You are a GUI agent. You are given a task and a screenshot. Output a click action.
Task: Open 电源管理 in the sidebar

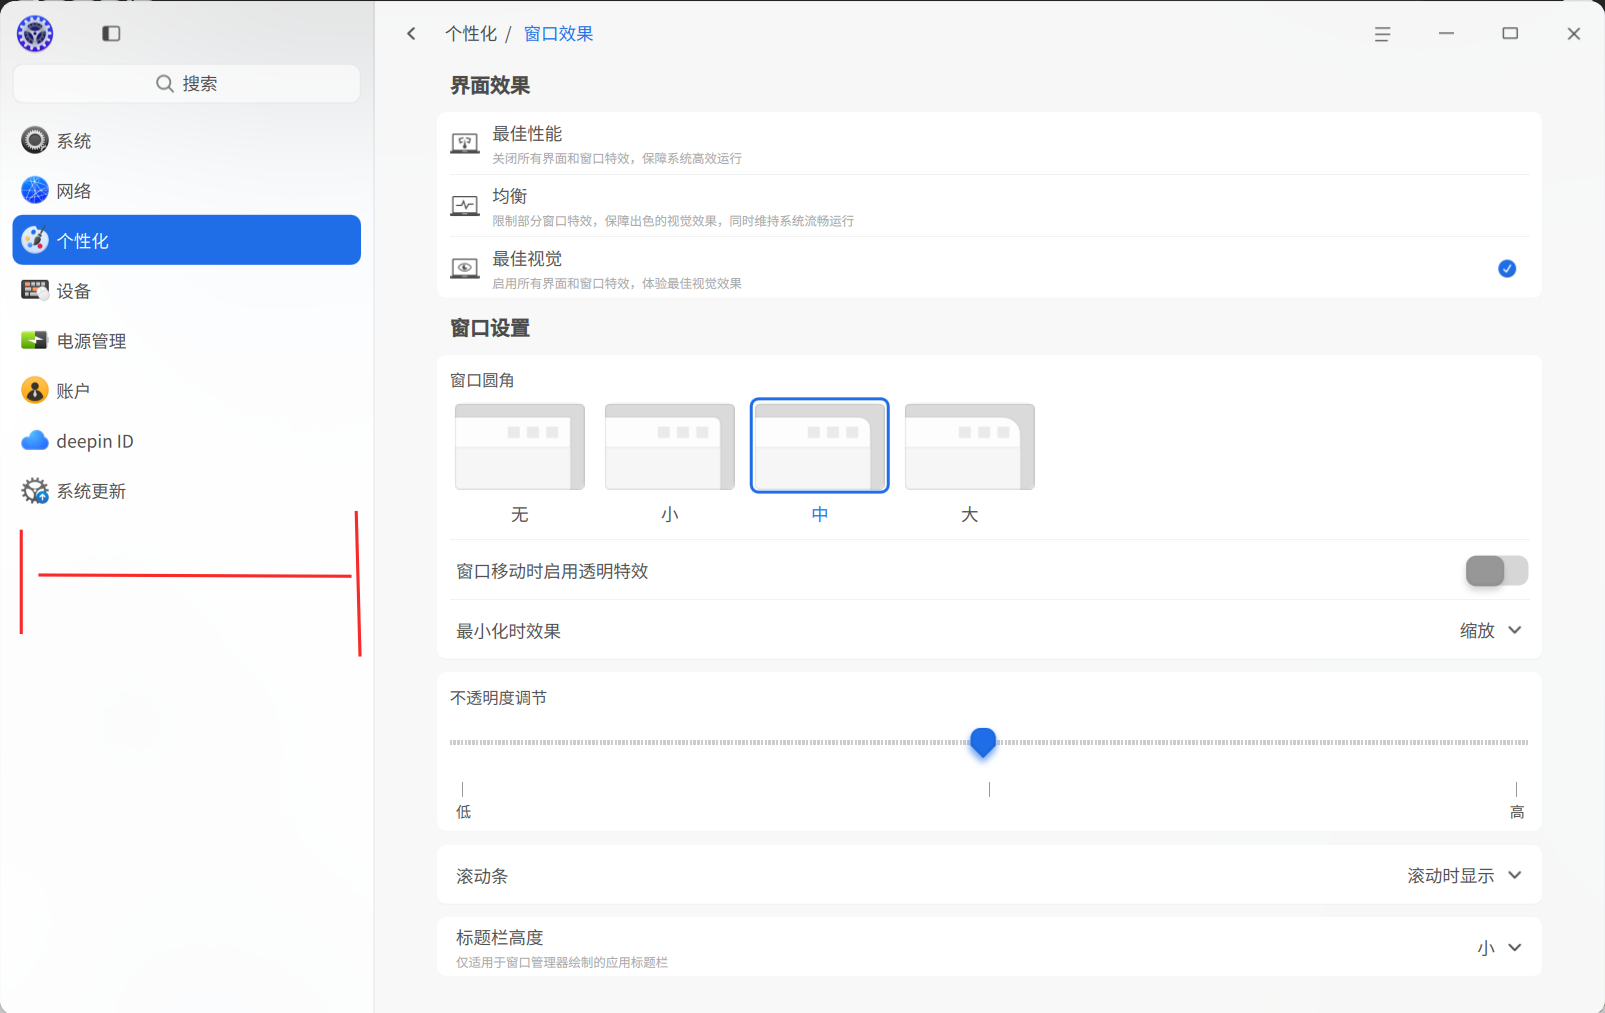[x=186, y=340]
